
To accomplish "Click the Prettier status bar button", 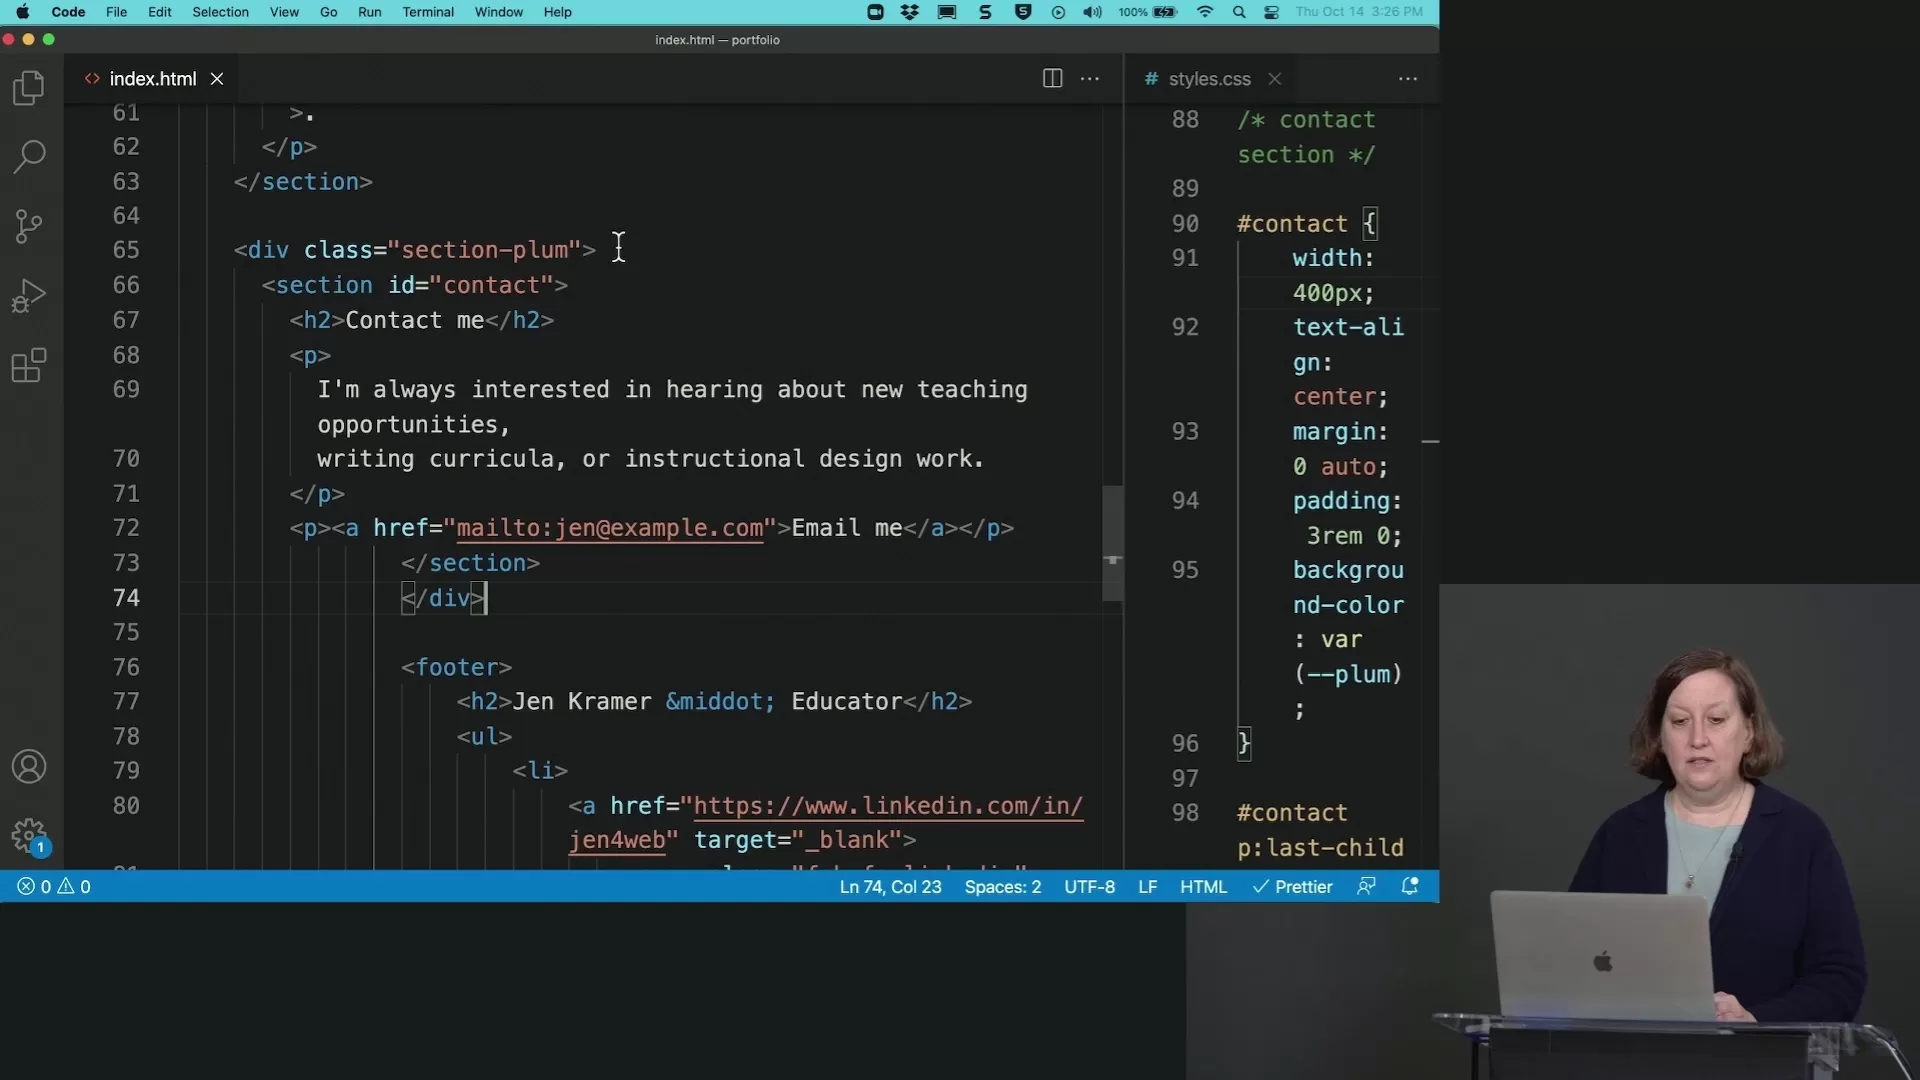I will (x=1293, y=887).
